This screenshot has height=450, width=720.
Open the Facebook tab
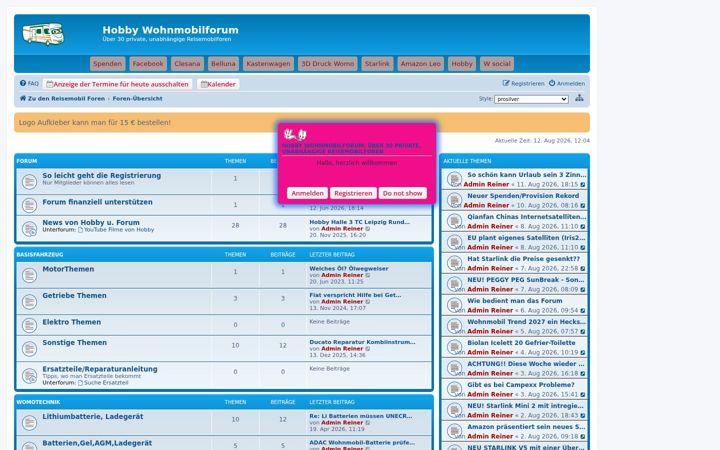coord(148,64)
